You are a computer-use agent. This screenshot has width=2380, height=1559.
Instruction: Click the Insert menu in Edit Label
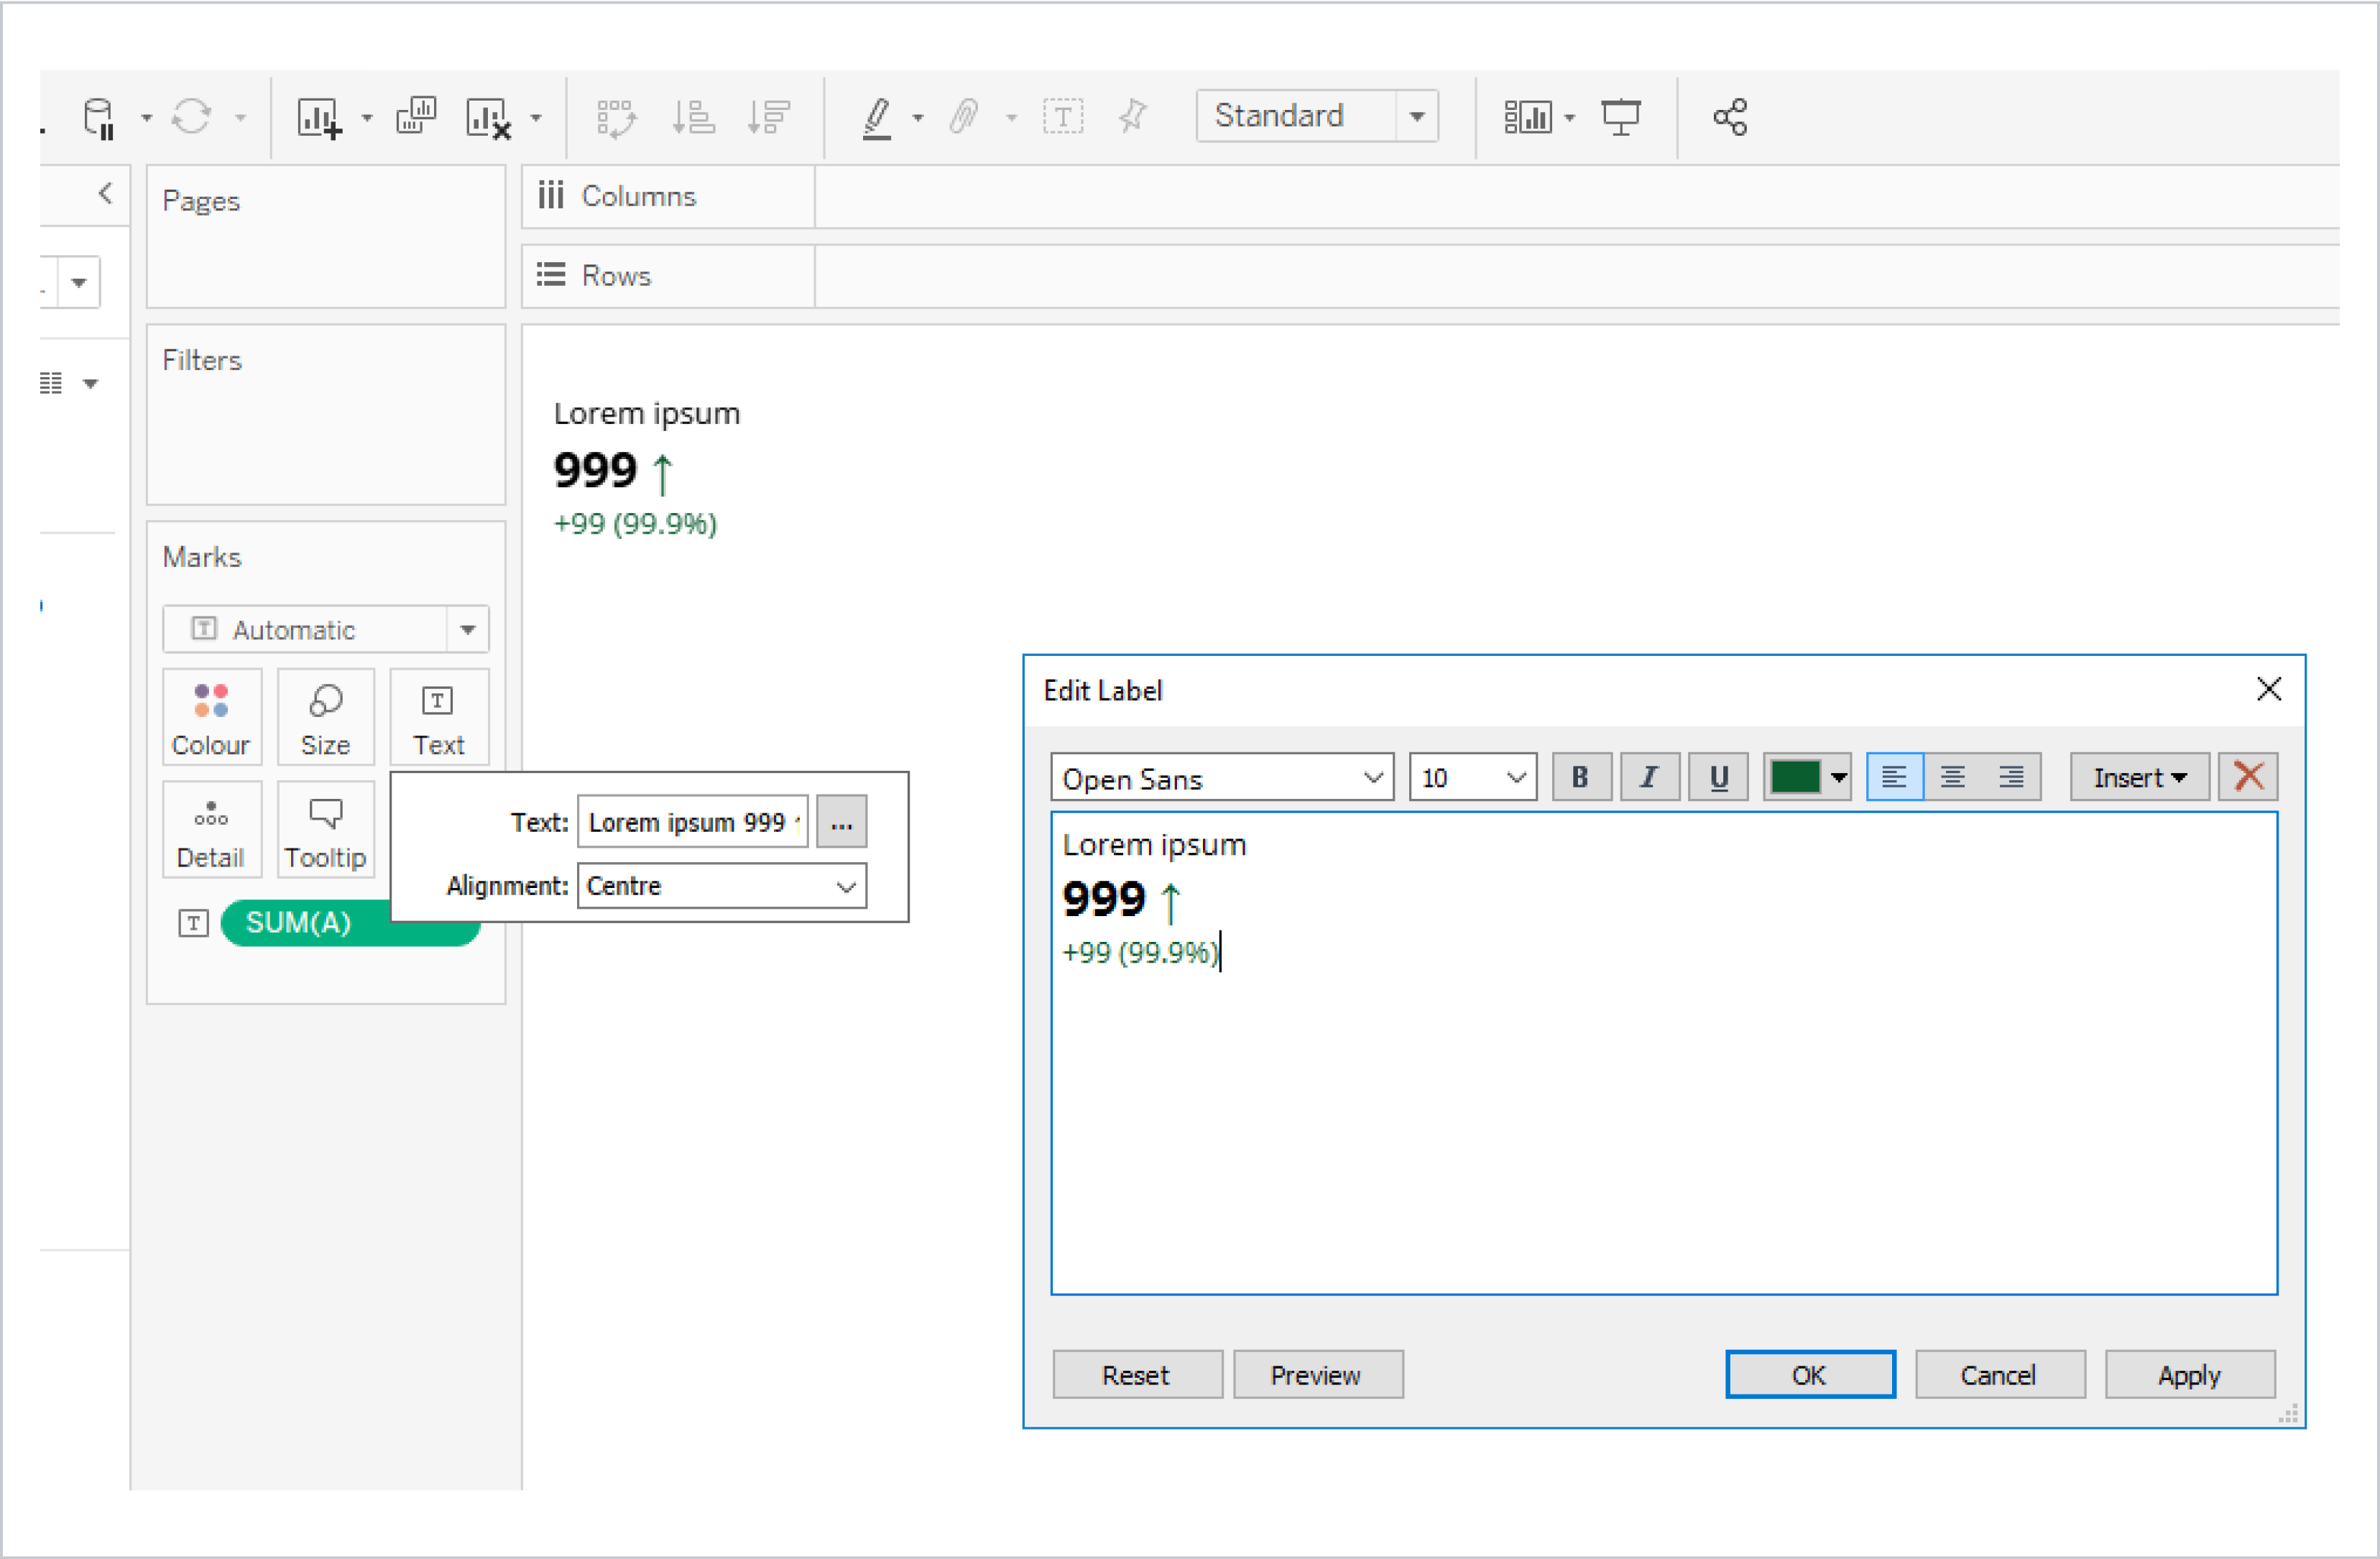pos(2135,778)
